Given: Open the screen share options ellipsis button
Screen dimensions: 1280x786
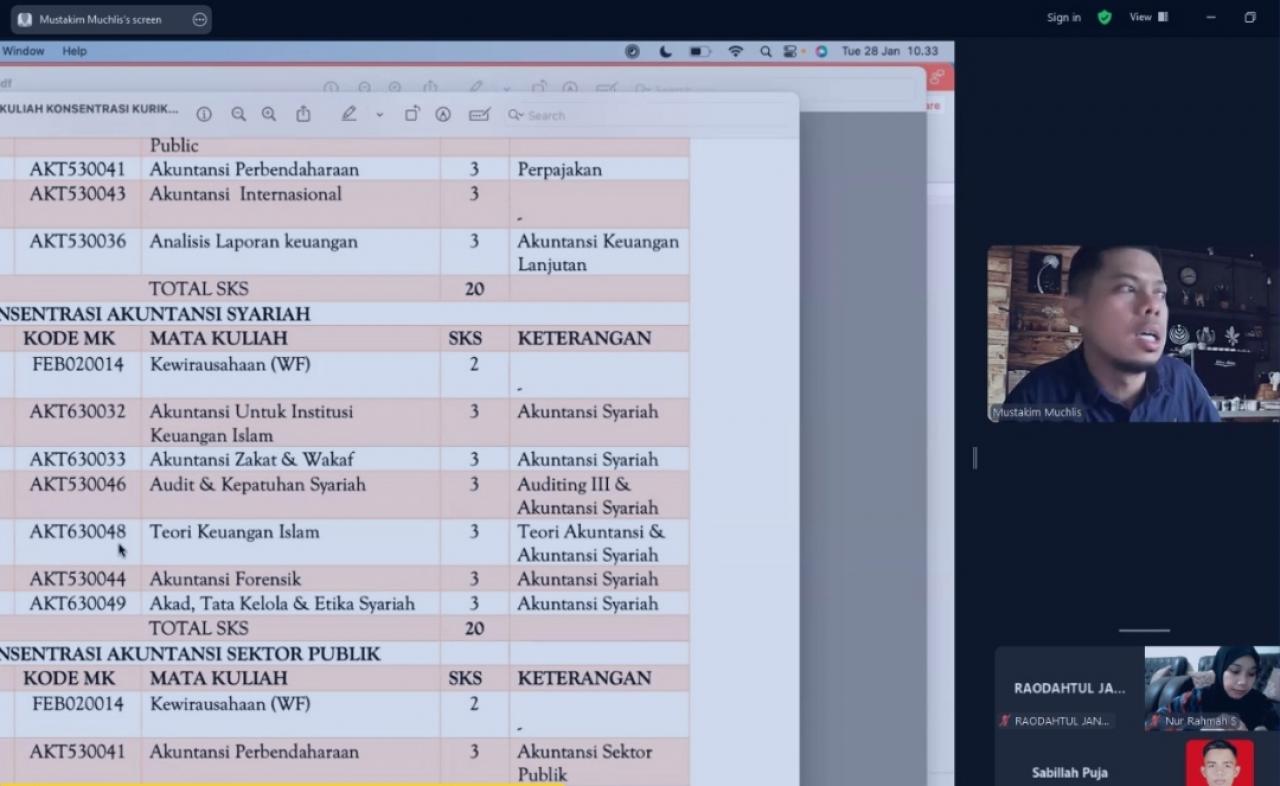Looking at the screenshot, I should pos(199,19).
